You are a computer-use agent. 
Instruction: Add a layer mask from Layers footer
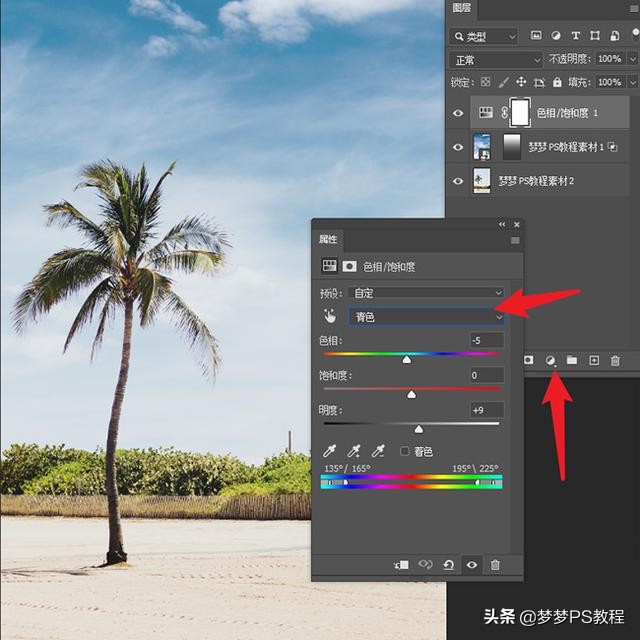click(x=529, y=360)
